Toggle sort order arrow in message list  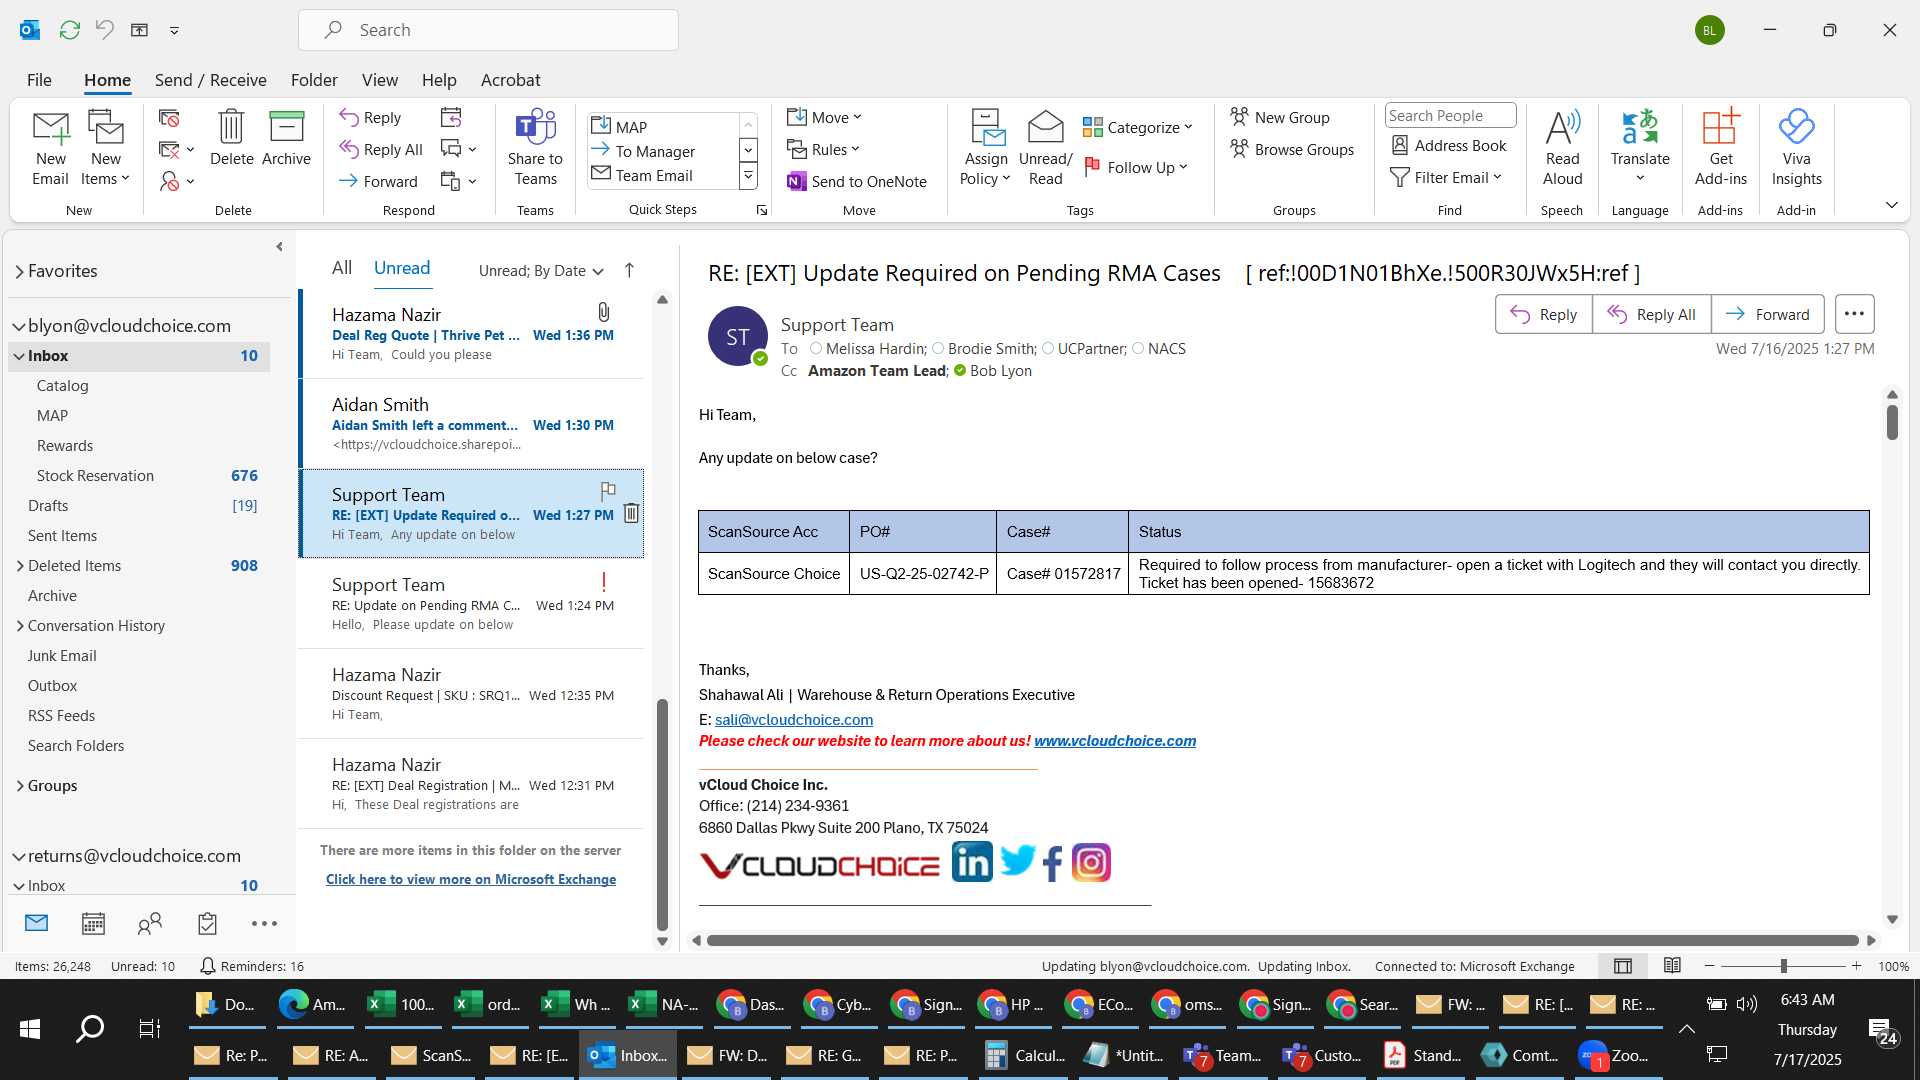click(x=629, y=270)
